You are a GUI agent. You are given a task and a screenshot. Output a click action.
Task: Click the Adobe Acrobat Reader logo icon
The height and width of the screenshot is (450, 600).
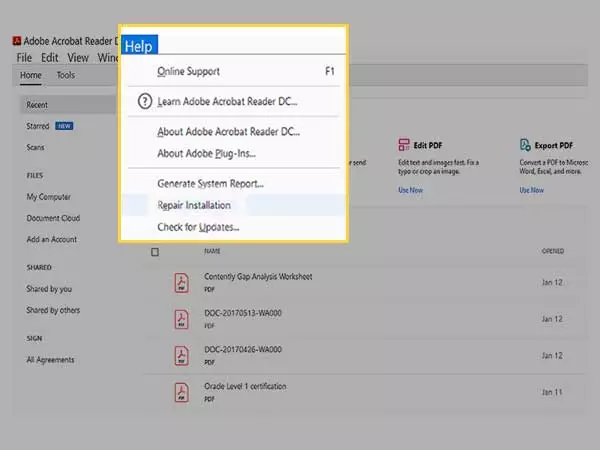tap(17, 41)
